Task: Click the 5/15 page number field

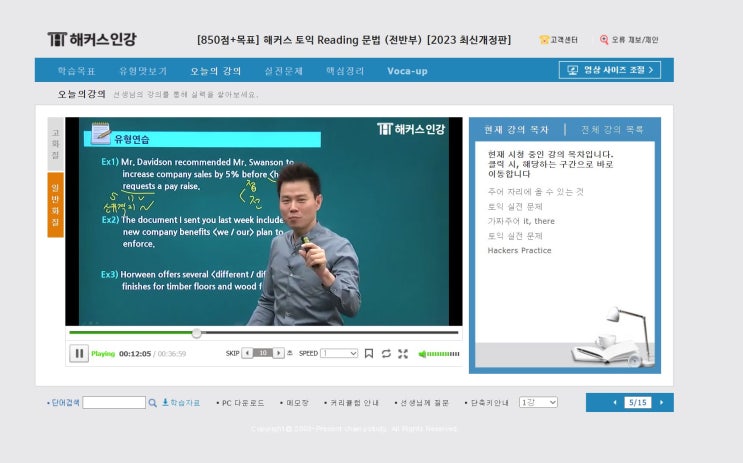Action: tap(638, 403)
